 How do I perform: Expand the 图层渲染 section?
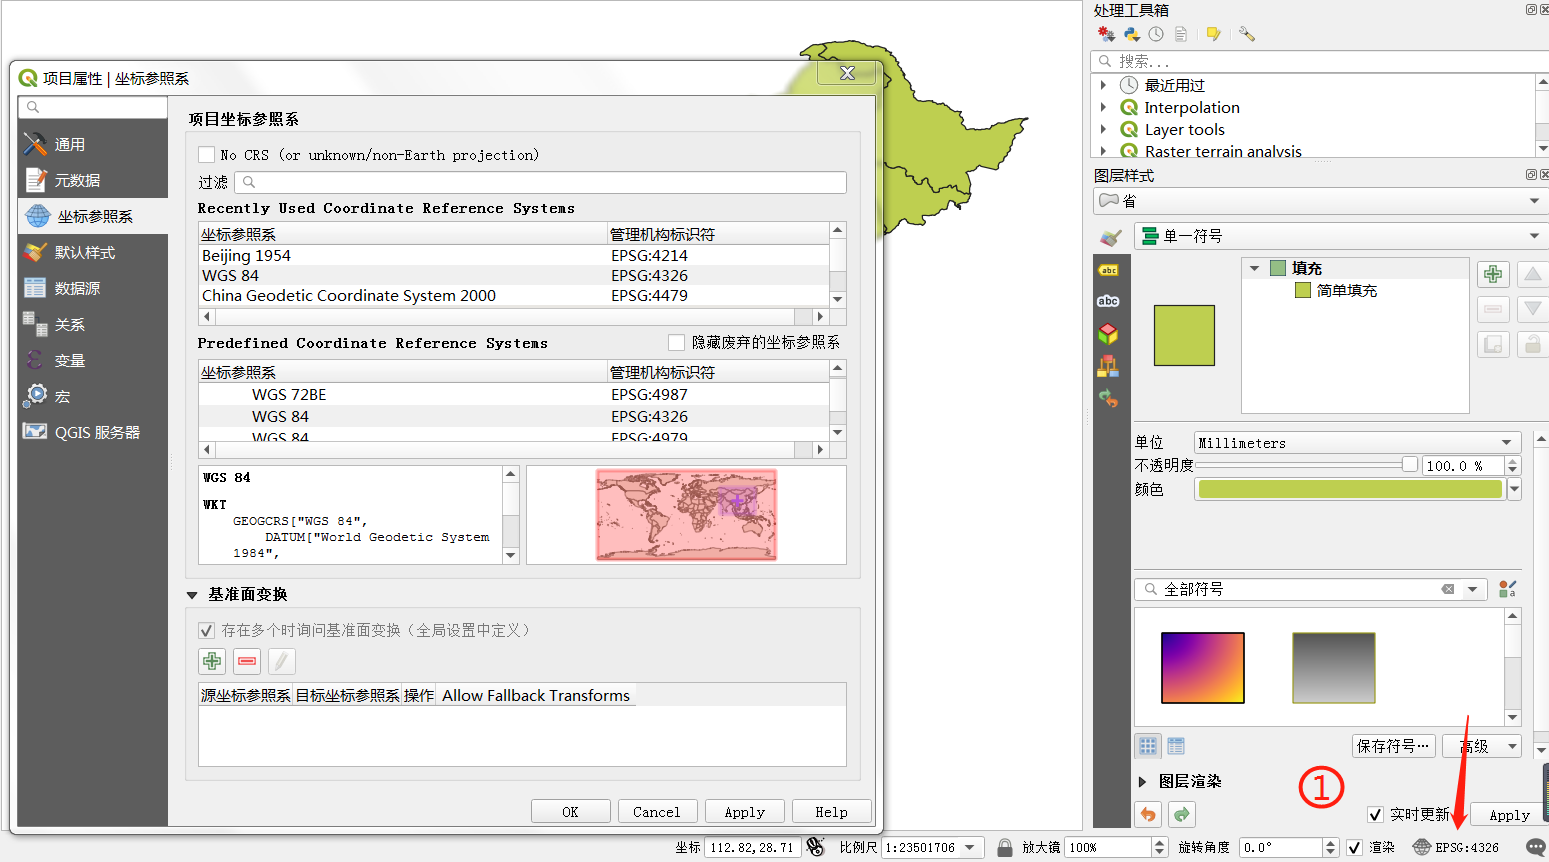[x=1143, y=782]
